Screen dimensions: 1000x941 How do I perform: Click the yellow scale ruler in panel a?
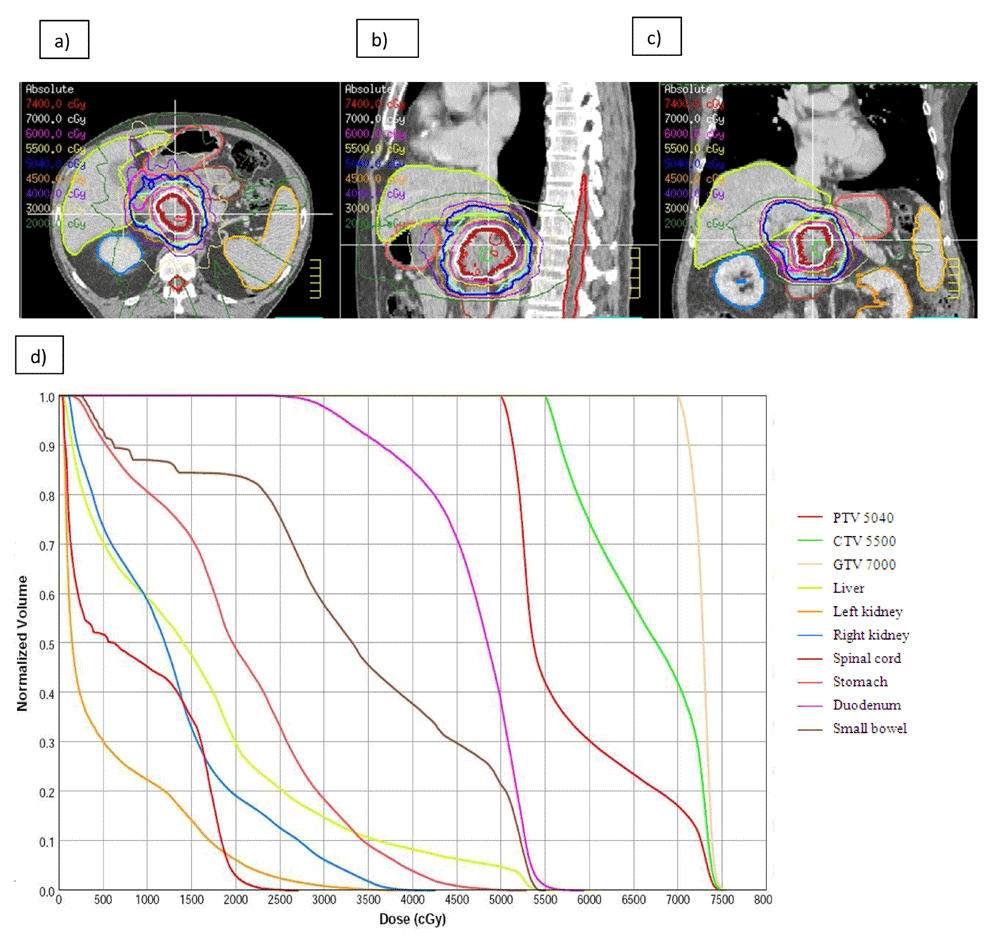pyautogui.click(x=316, y=279)
